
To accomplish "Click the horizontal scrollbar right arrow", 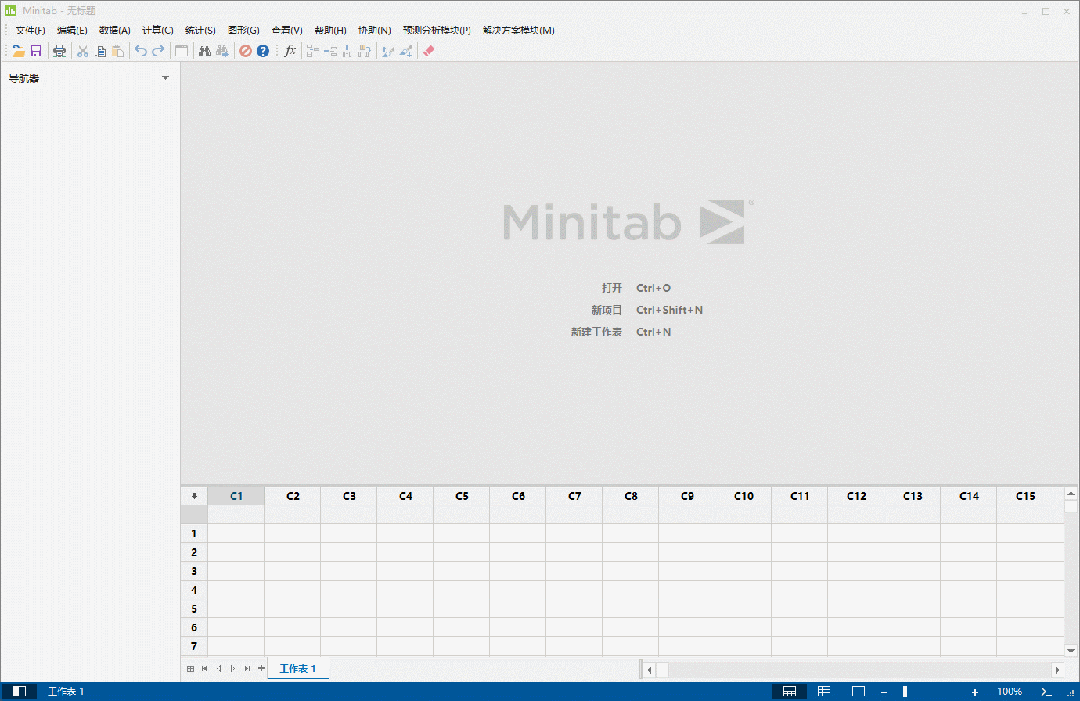I will 1057,669.
